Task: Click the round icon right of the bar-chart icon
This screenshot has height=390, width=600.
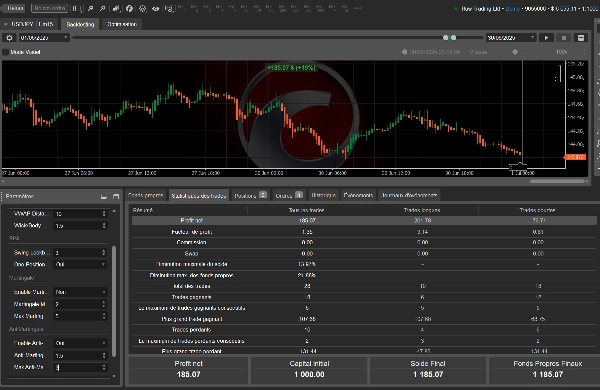Action: point(129,8)
